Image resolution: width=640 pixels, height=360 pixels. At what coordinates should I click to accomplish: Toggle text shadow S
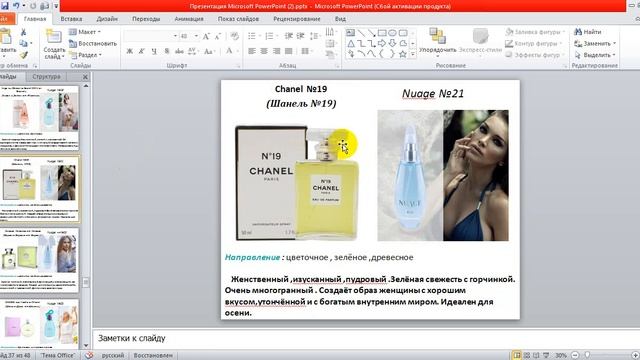(167, 51)
